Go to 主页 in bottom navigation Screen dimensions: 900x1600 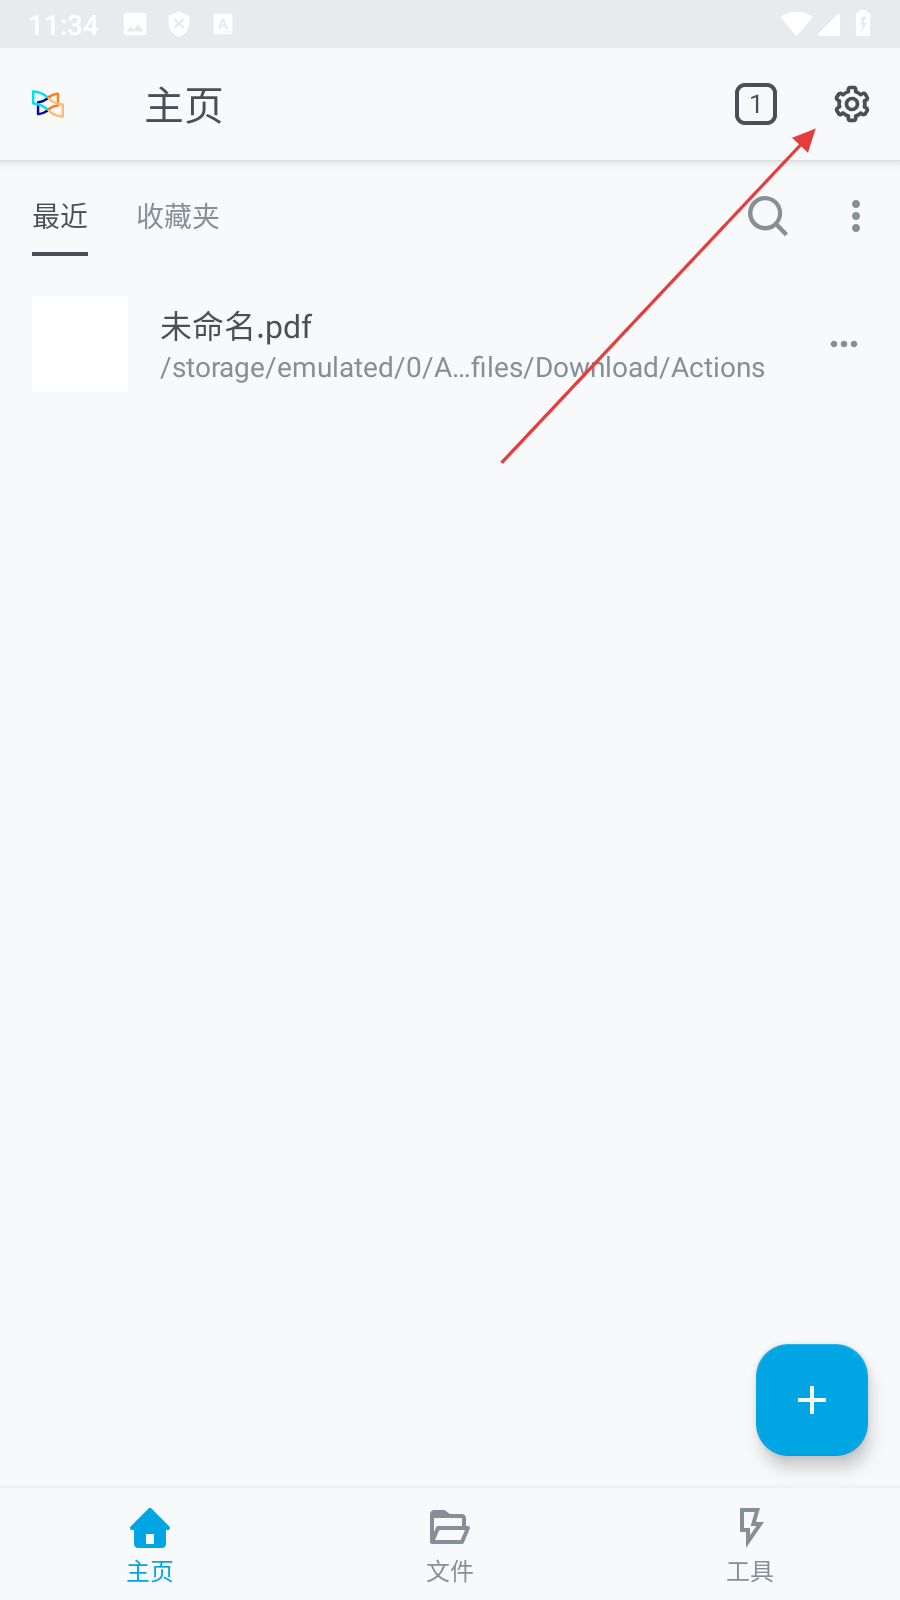pos(150,1544)
